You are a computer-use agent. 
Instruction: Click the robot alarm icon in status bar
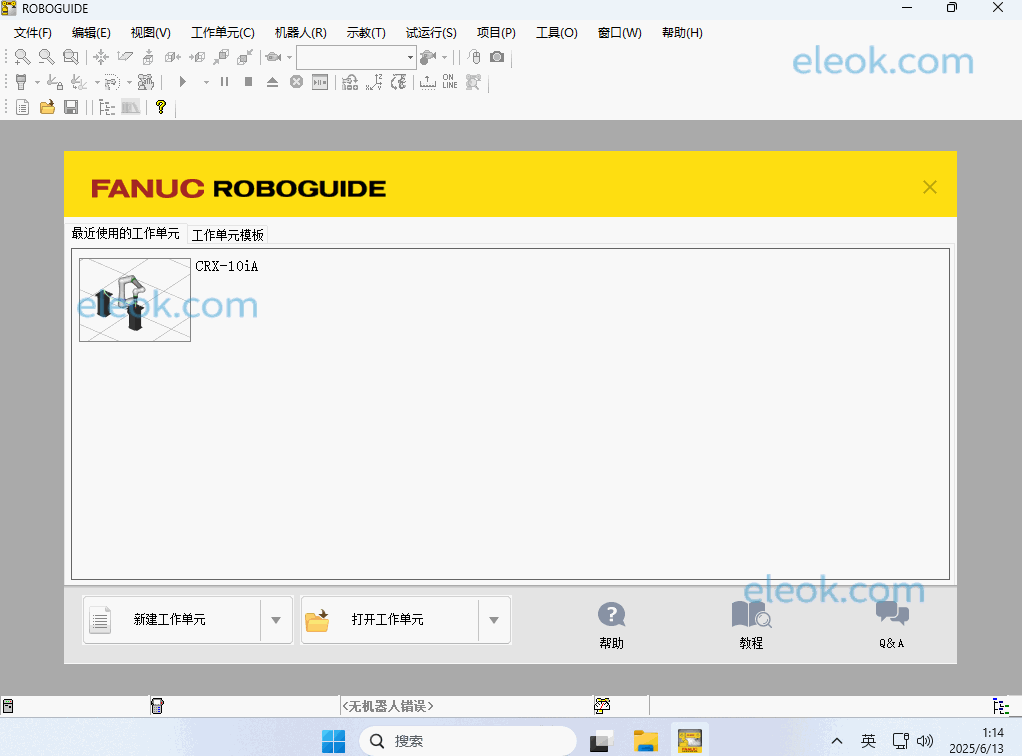(x=602, y=705)
